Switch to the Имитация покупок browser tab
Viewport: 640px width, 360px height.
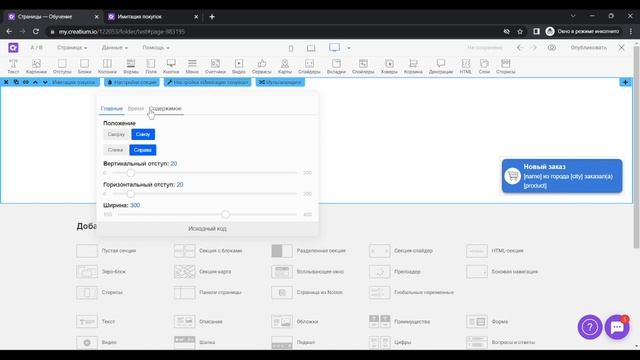(x=153, y=17)
